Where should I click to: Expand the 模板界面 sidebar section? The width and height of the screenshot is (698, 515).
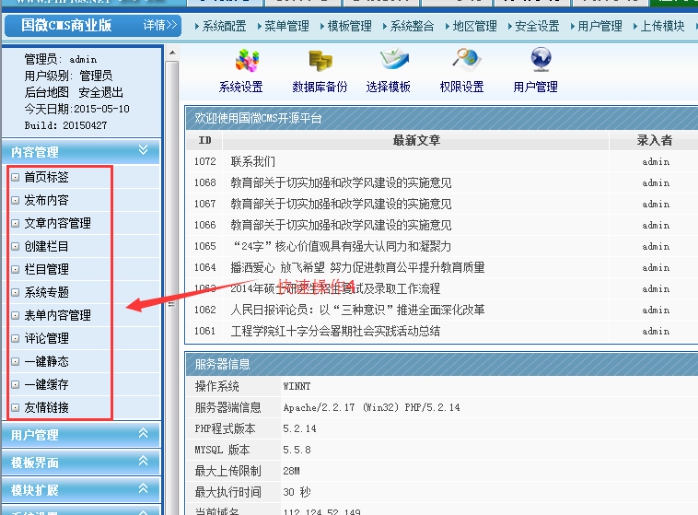(x=143, y=462)
